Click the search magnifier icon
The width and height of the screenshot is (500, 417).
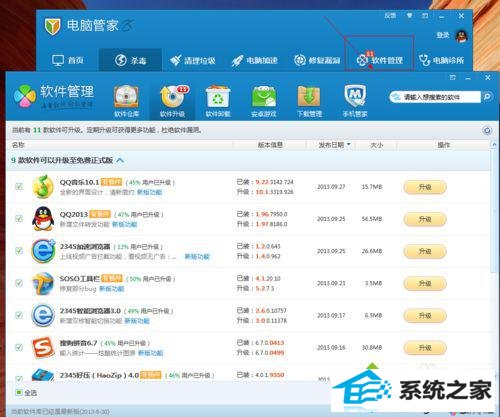[x=487, y=97]
